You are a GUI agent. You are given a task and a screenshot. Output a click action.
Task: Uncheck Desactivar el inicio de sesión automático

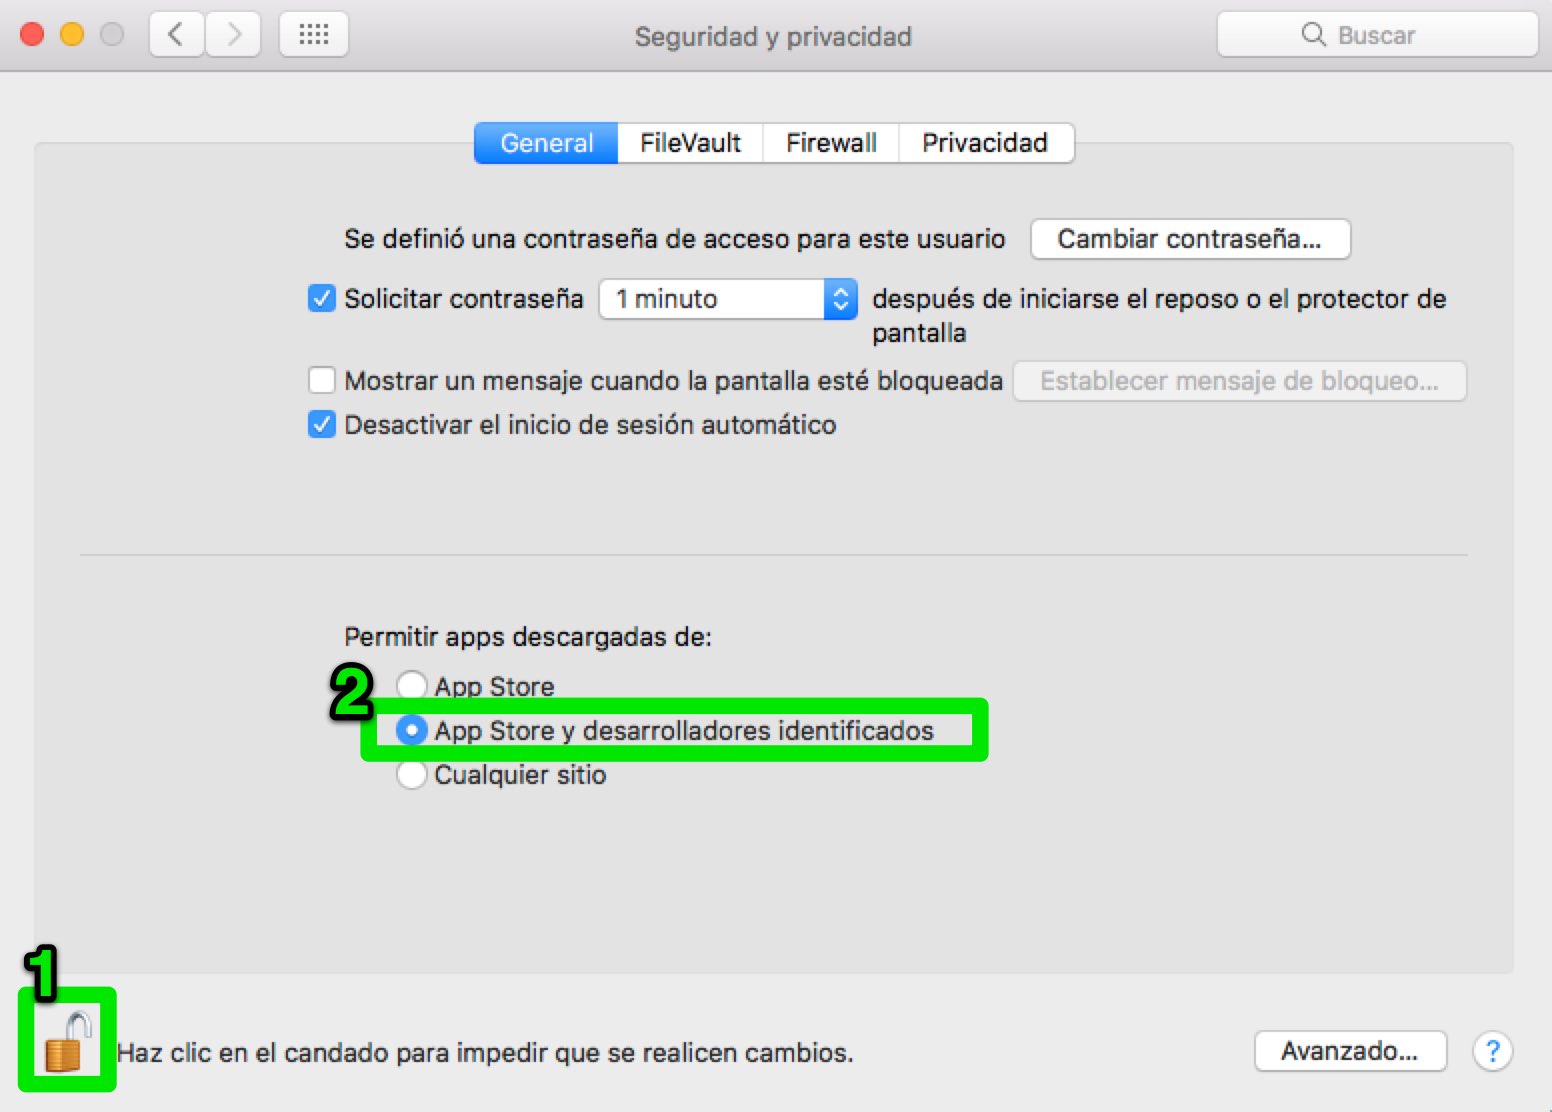(x=322, y=425)
